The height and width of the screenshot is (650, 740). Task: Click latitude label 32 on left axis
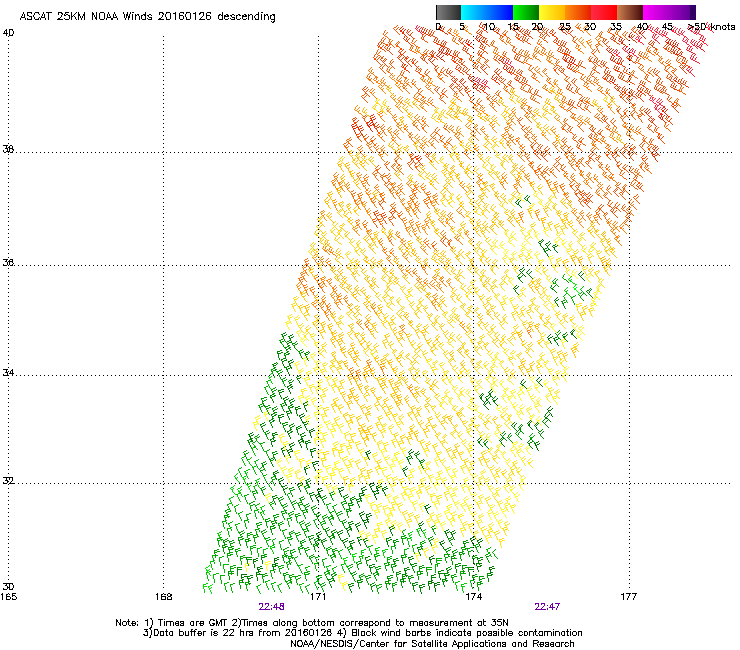[x=8, y=481]
